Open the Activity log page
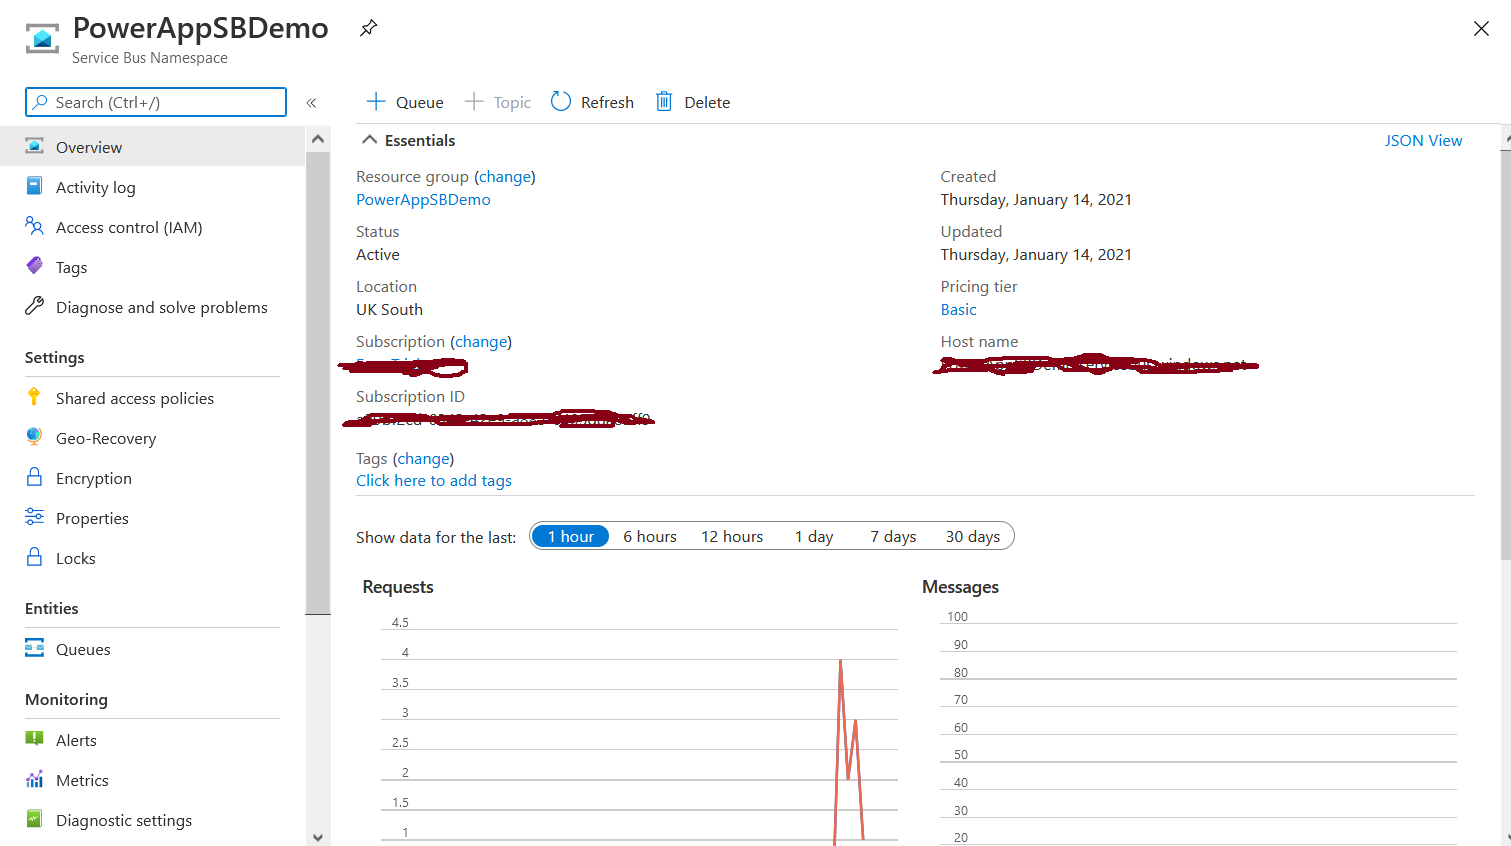The width and height of the screenshot is (1511, 846). coord(96,187)
